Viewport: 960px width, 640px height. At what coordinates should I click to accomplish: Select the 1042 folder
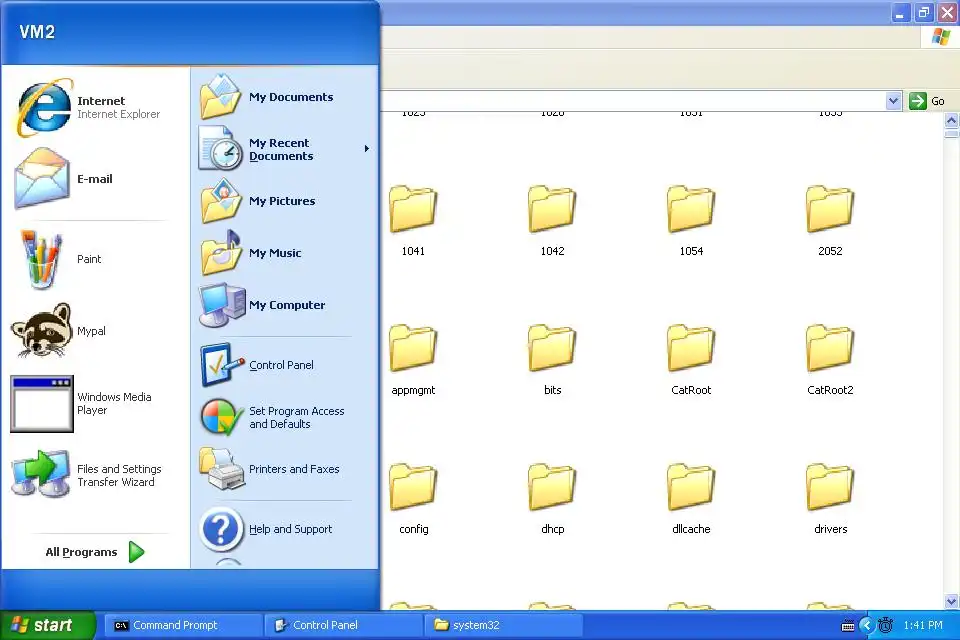552,220
